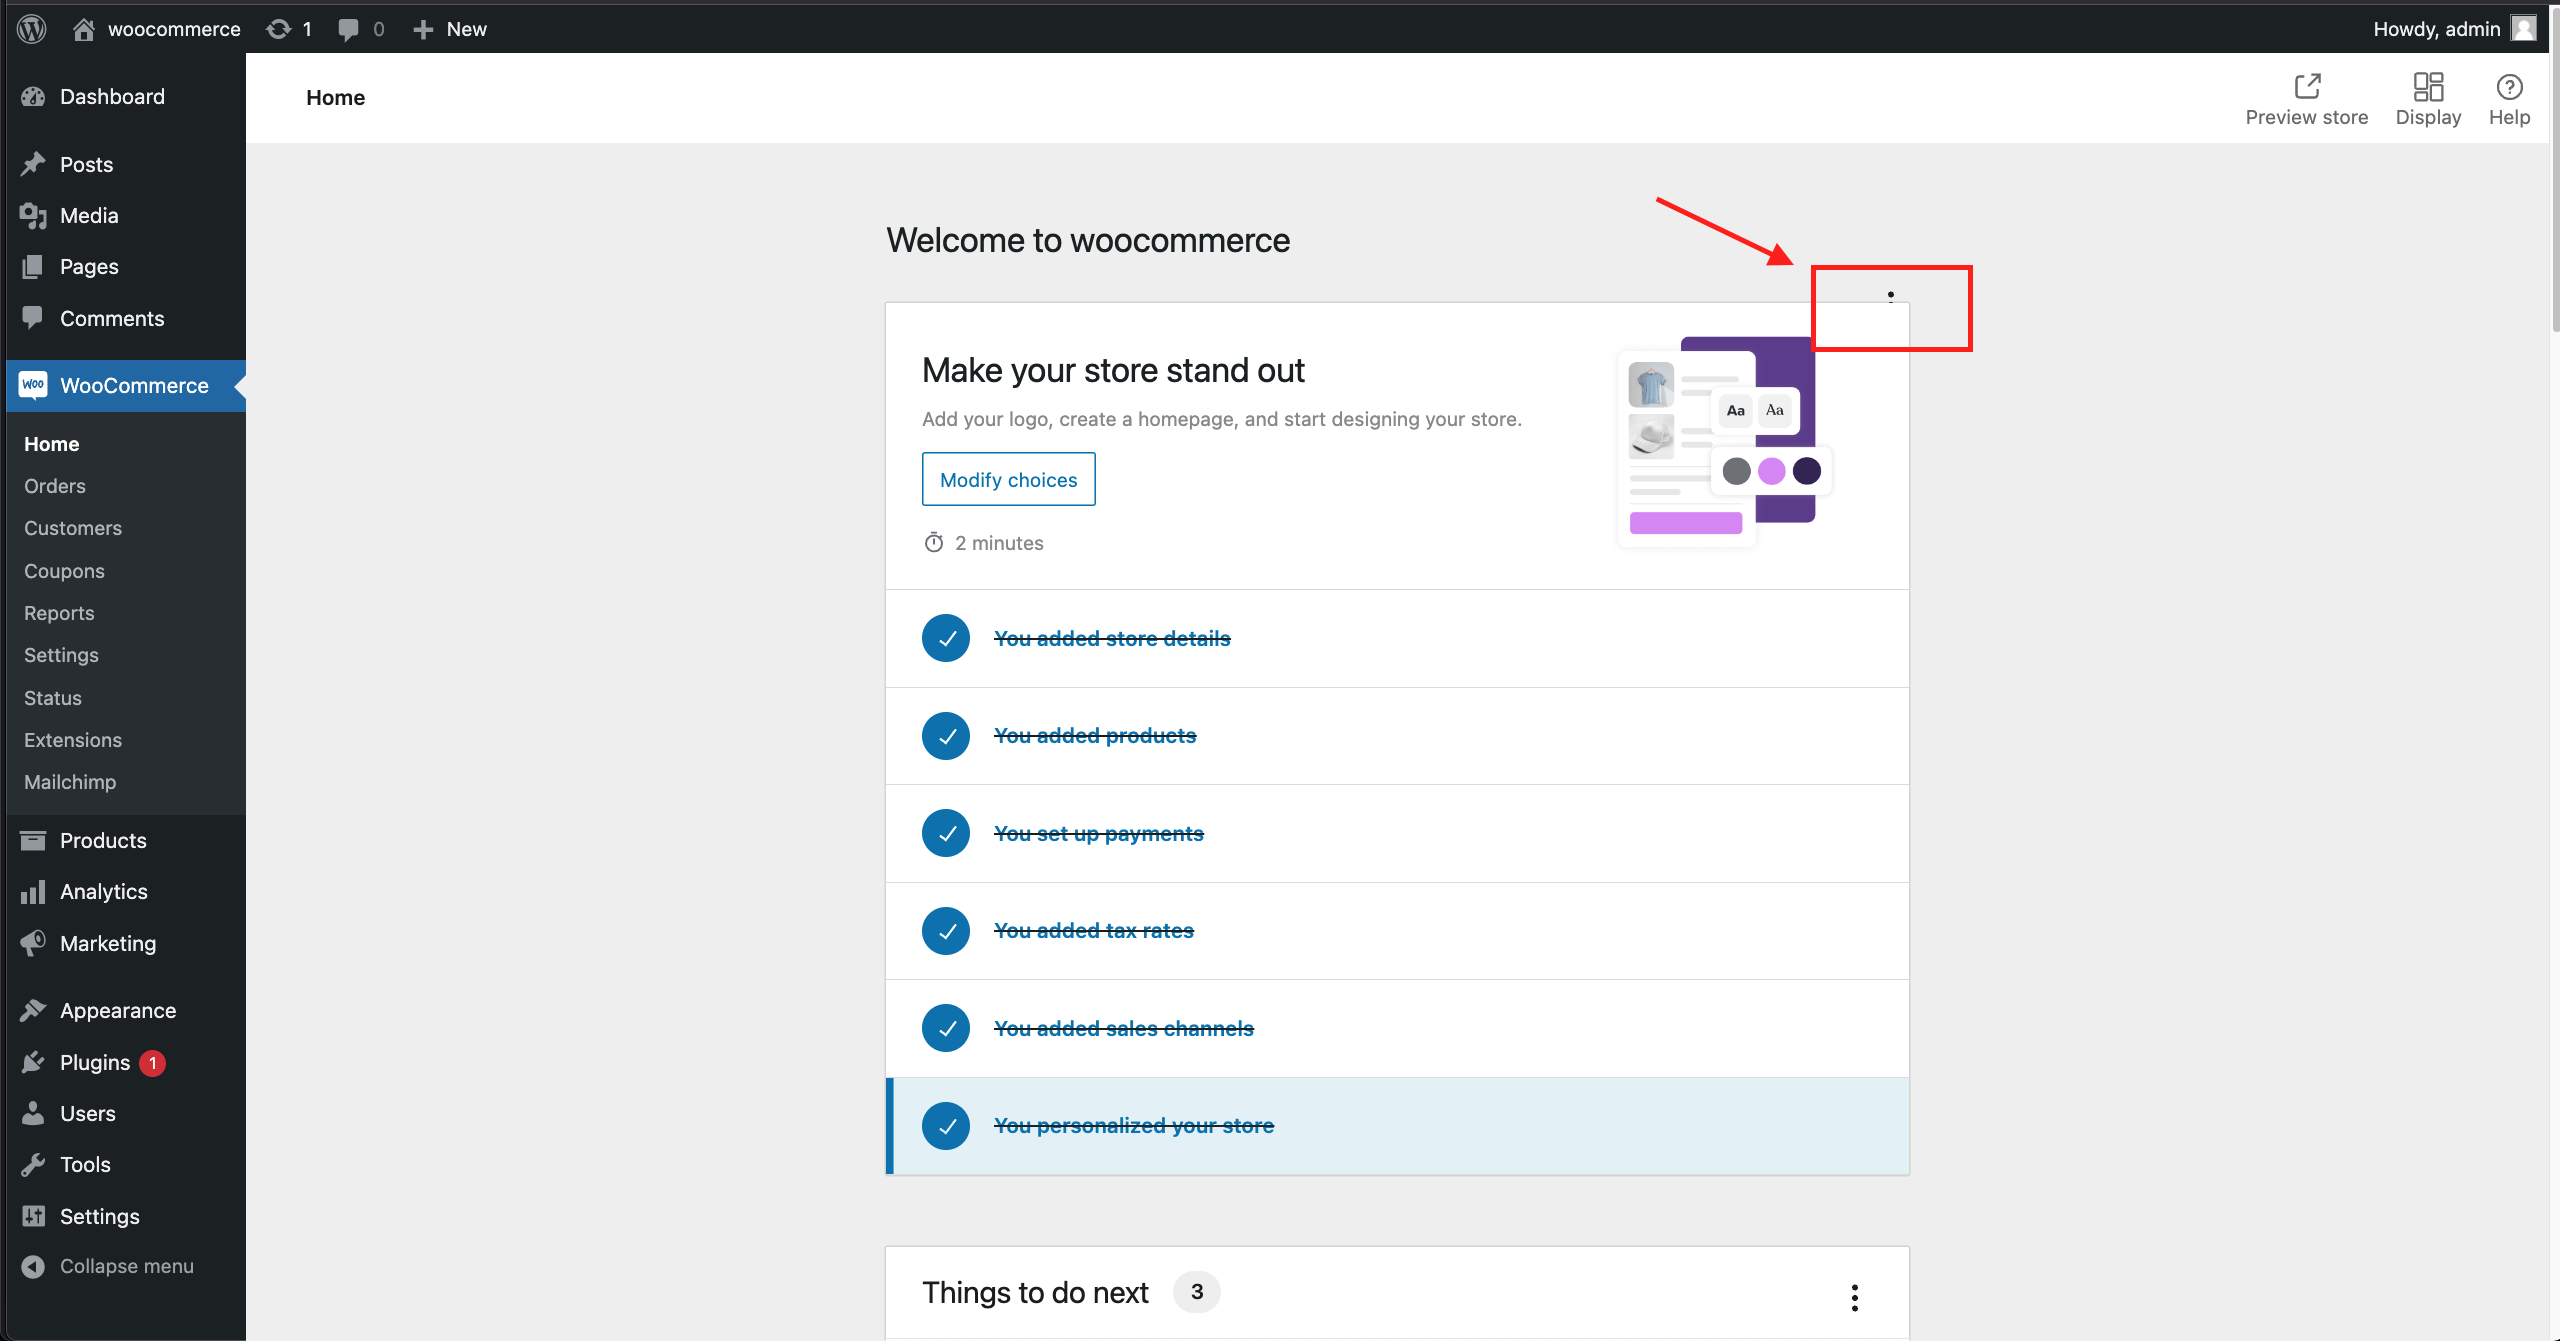Select the WooCommerce Home menu item
The width and height of the screenshot is (2560, 1341).
click(x=51, y=444)
